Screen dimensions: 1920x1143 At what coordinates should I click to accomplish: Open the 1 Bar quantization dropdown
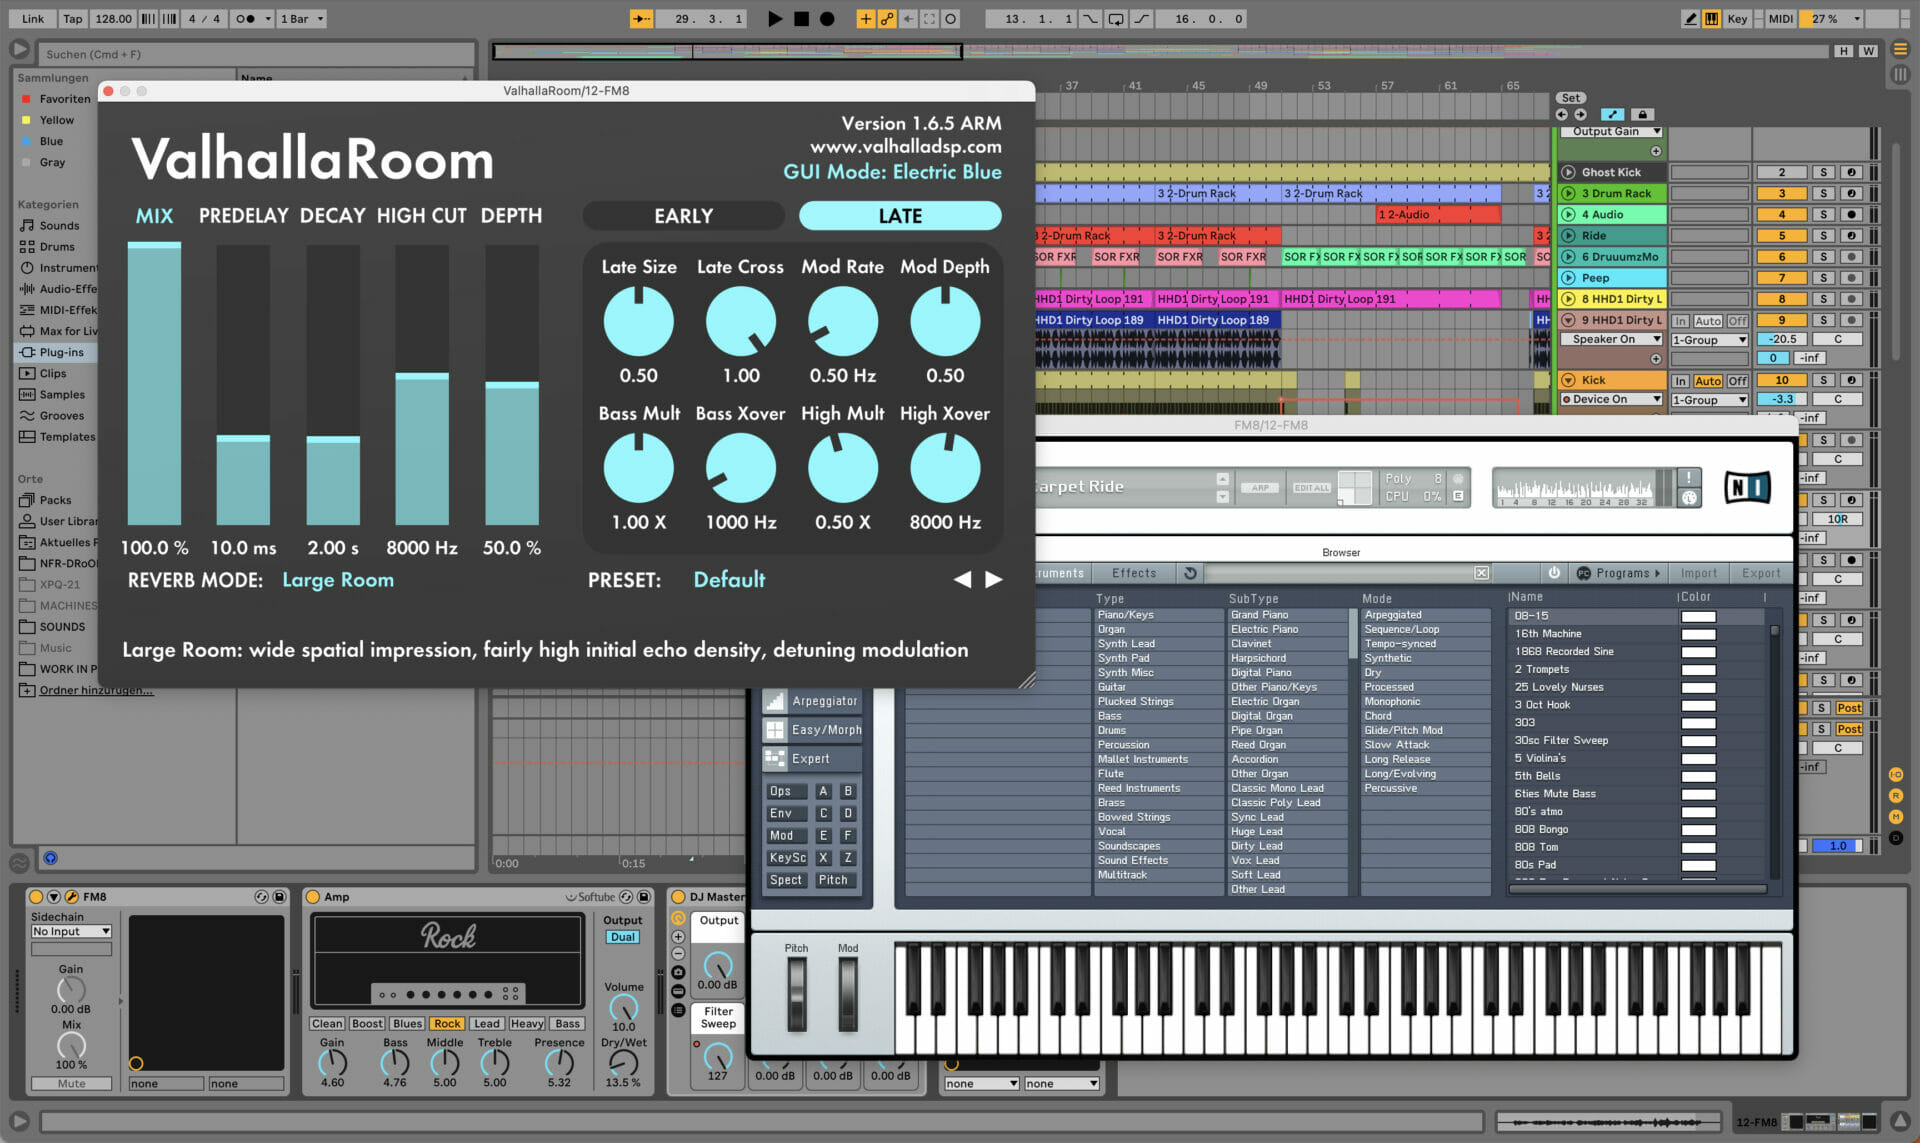[x=302, y=19]
